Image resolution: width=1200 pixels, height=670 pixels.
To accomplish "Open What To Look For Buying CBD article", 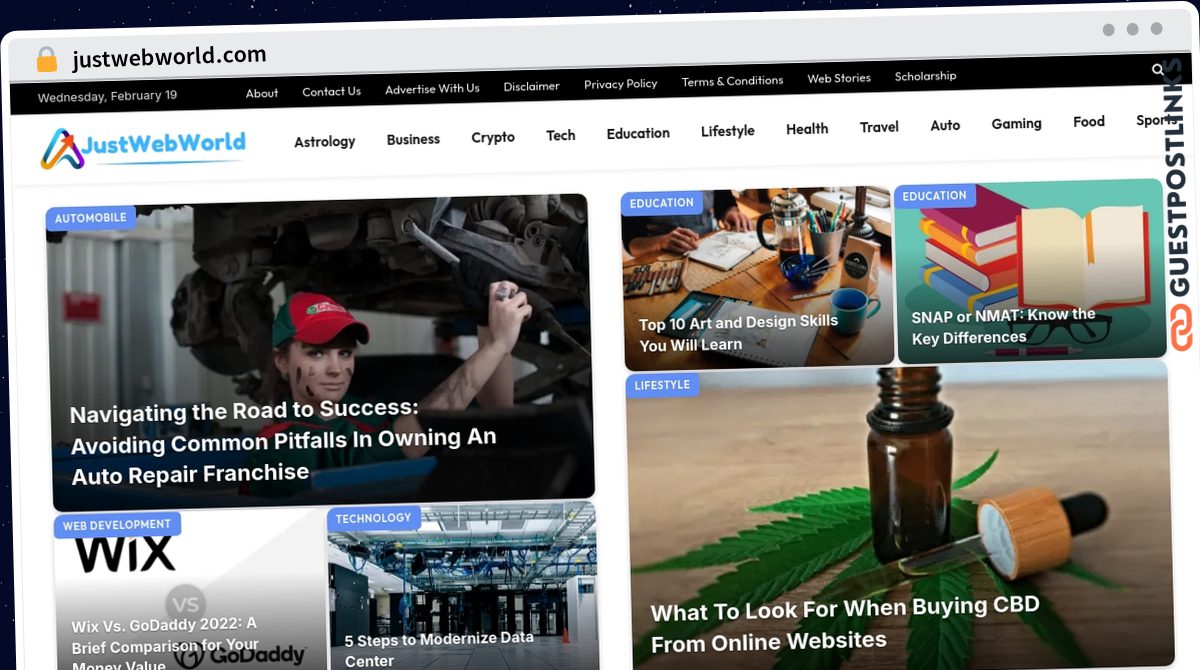I will [x=846, y=623].
